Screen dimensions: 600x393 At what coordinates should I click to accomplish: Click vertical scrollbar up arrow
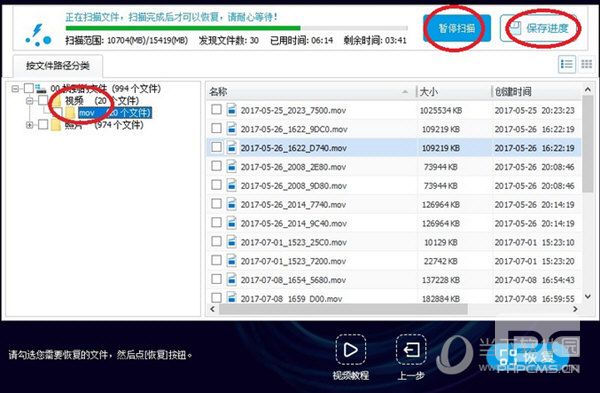click(x=588, y=90)
